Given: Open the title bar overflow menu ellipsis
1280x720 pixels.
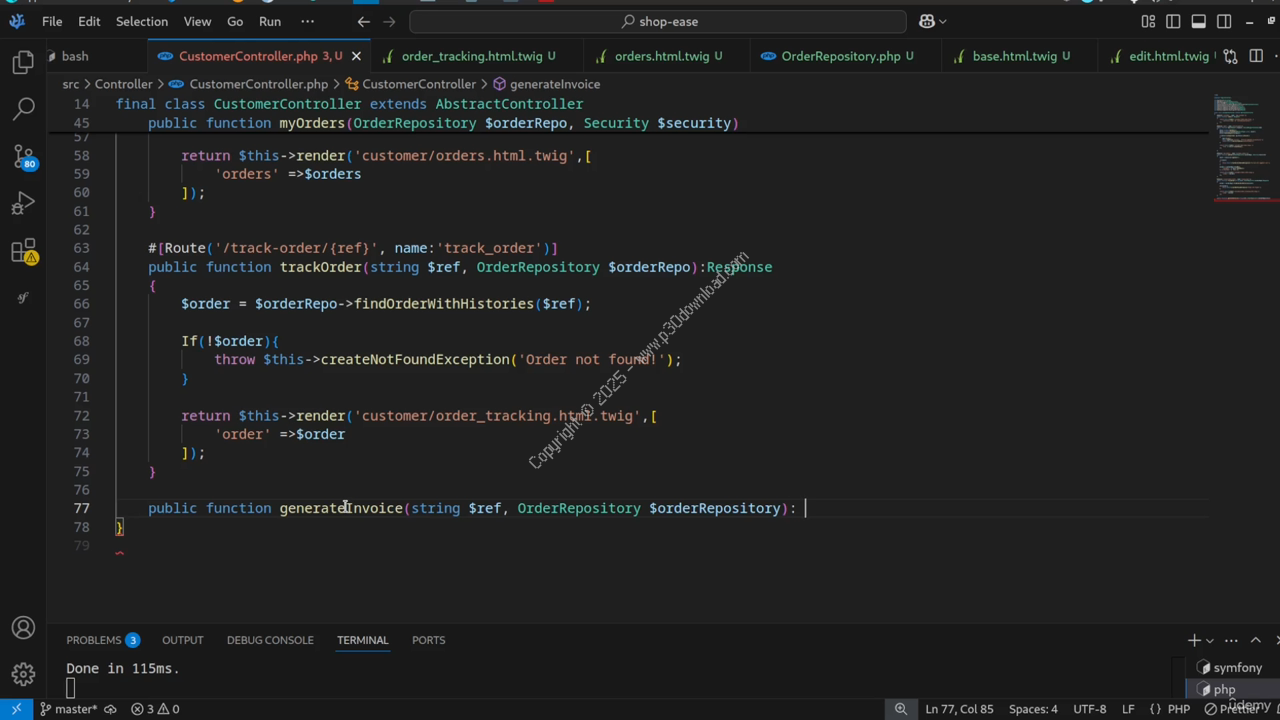Looking at the screenshot, I should 307,21.
